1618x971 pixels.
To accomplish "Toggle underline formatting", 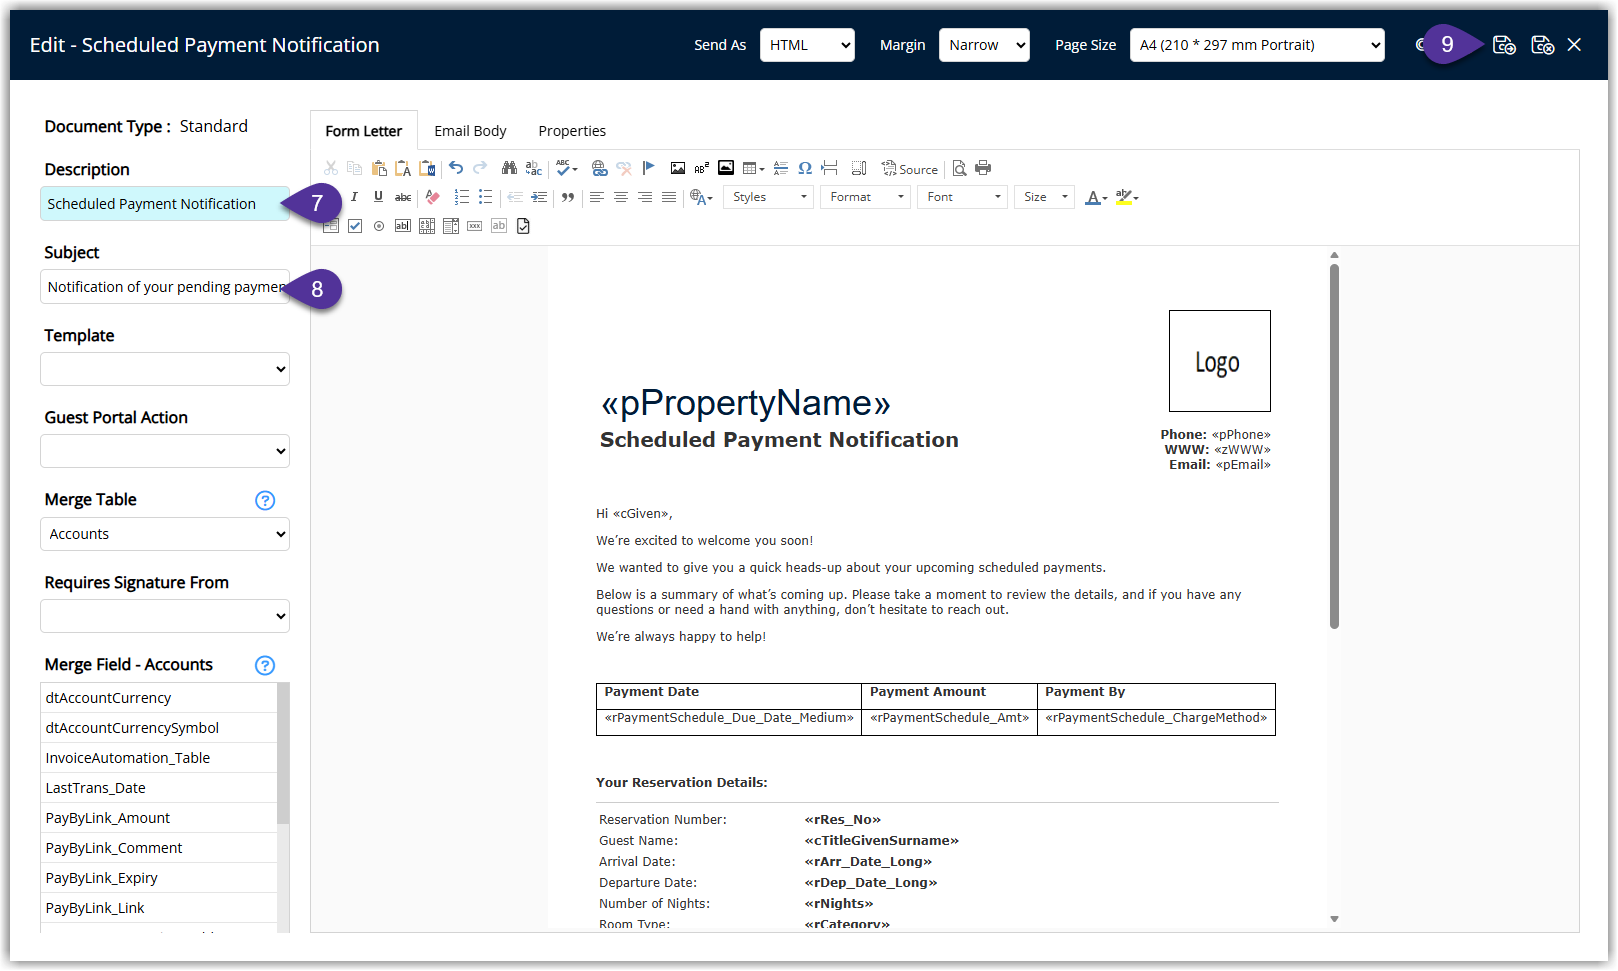I will (x=378, y=197).
